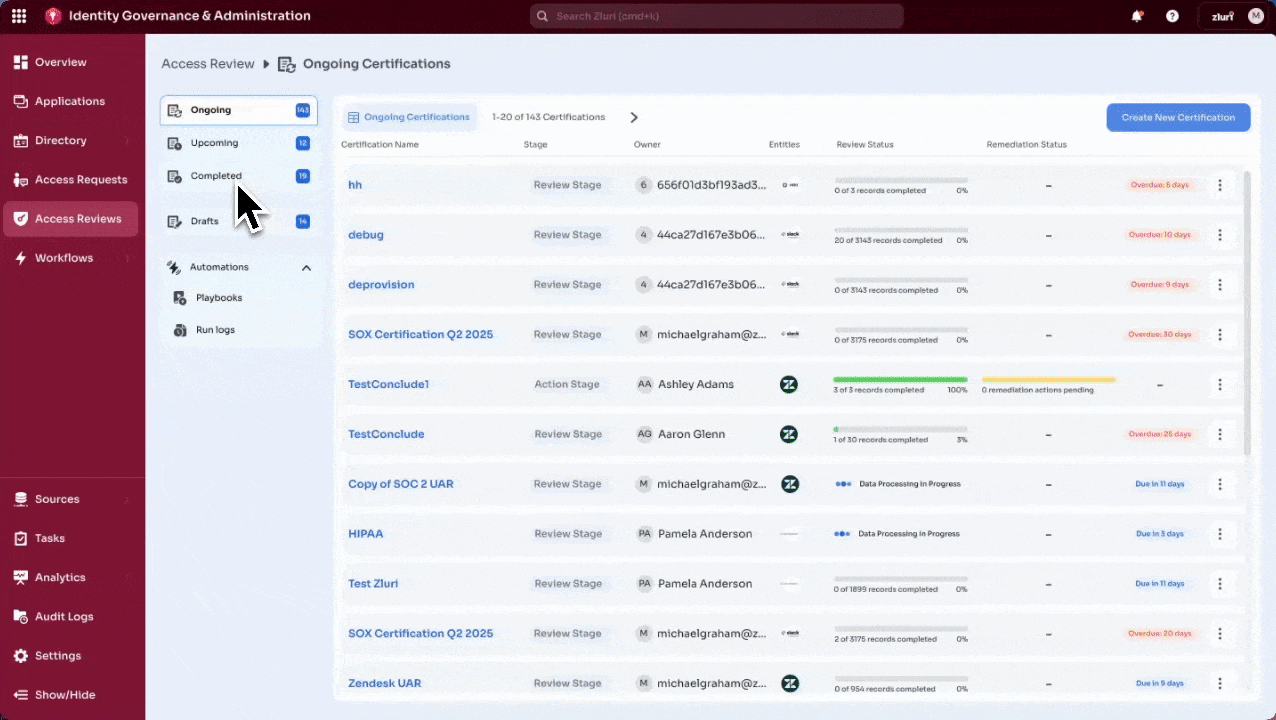Expand the Directory submenu arrow

click(x=127, y=141)
